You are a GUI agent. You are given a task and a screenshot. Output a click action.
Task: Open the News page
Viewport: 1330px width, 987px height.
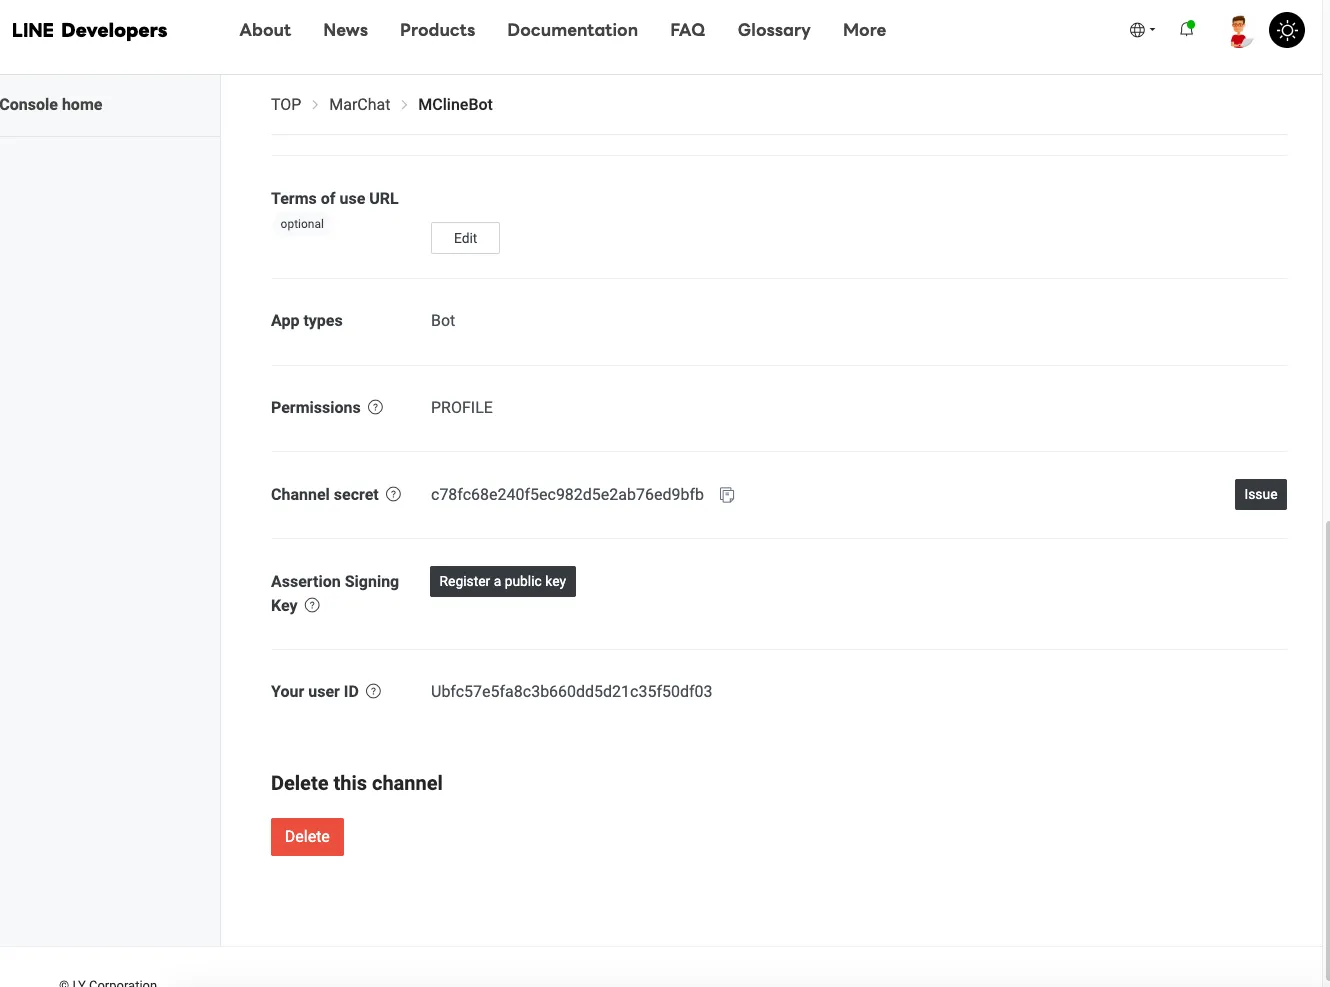pos(345,30)
